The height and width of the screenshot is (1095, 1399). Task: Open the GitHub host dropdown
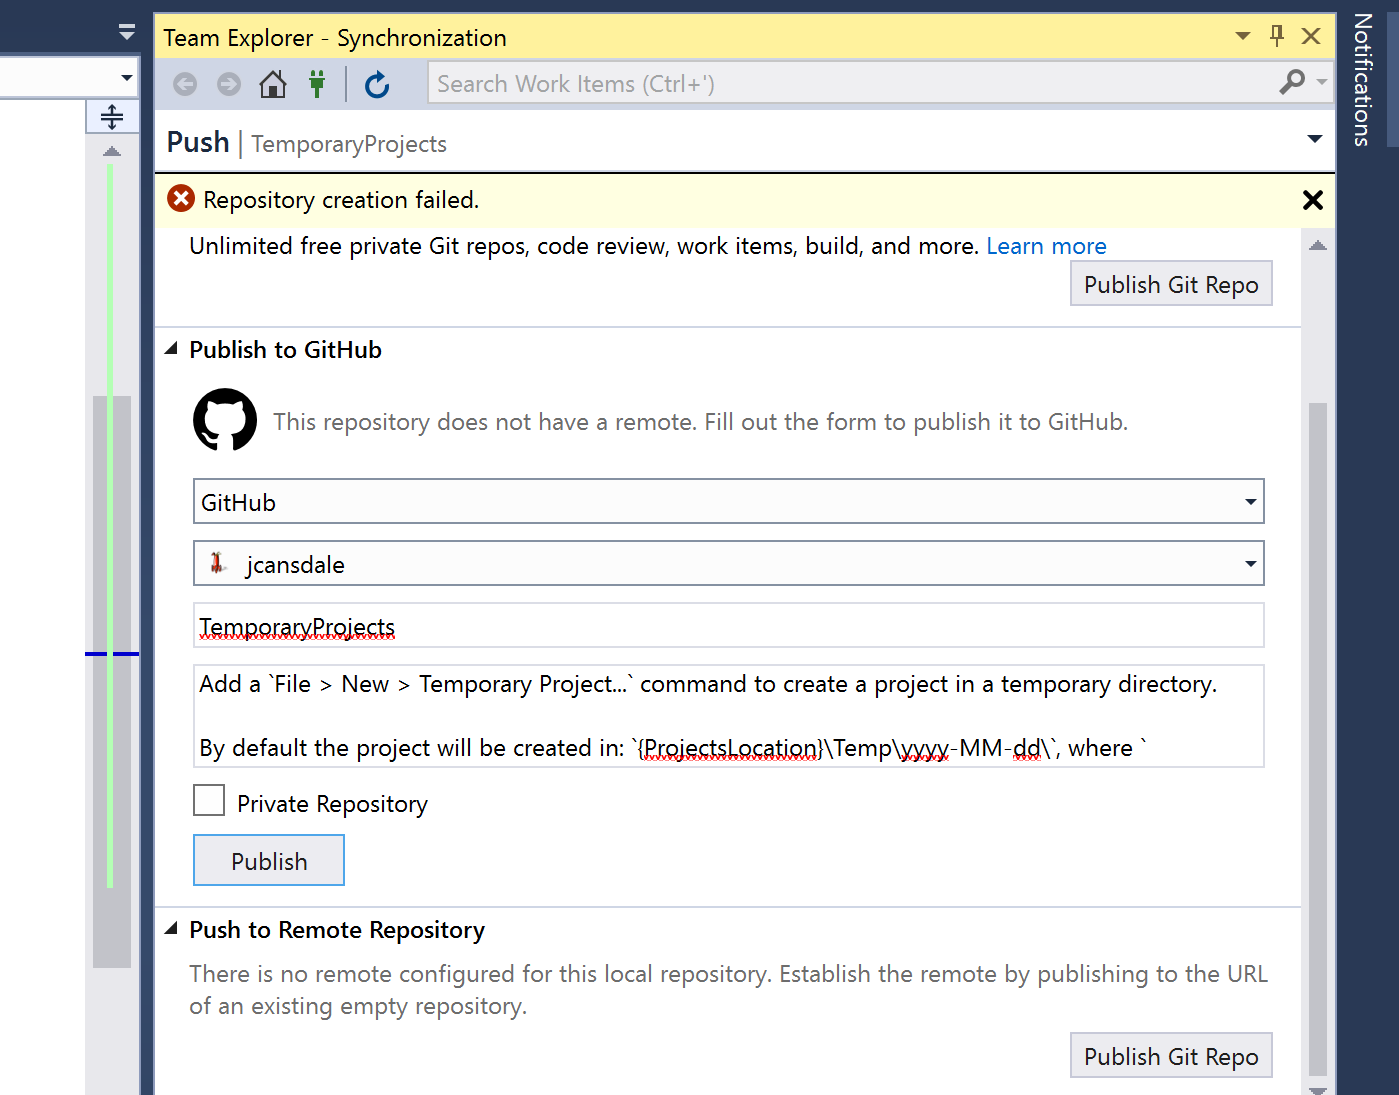(x=728, y=501)
